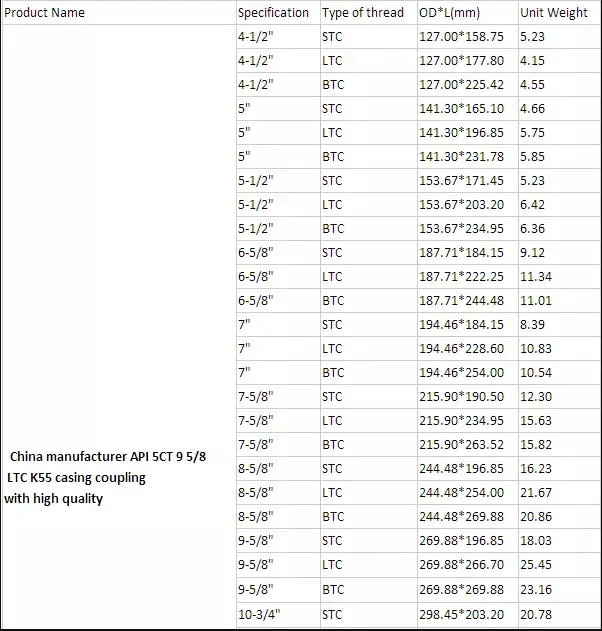Click the 10-3/4" specification cell
This screenshot has height=631, width=602.
pyautogui.click(x=258, y=613)
